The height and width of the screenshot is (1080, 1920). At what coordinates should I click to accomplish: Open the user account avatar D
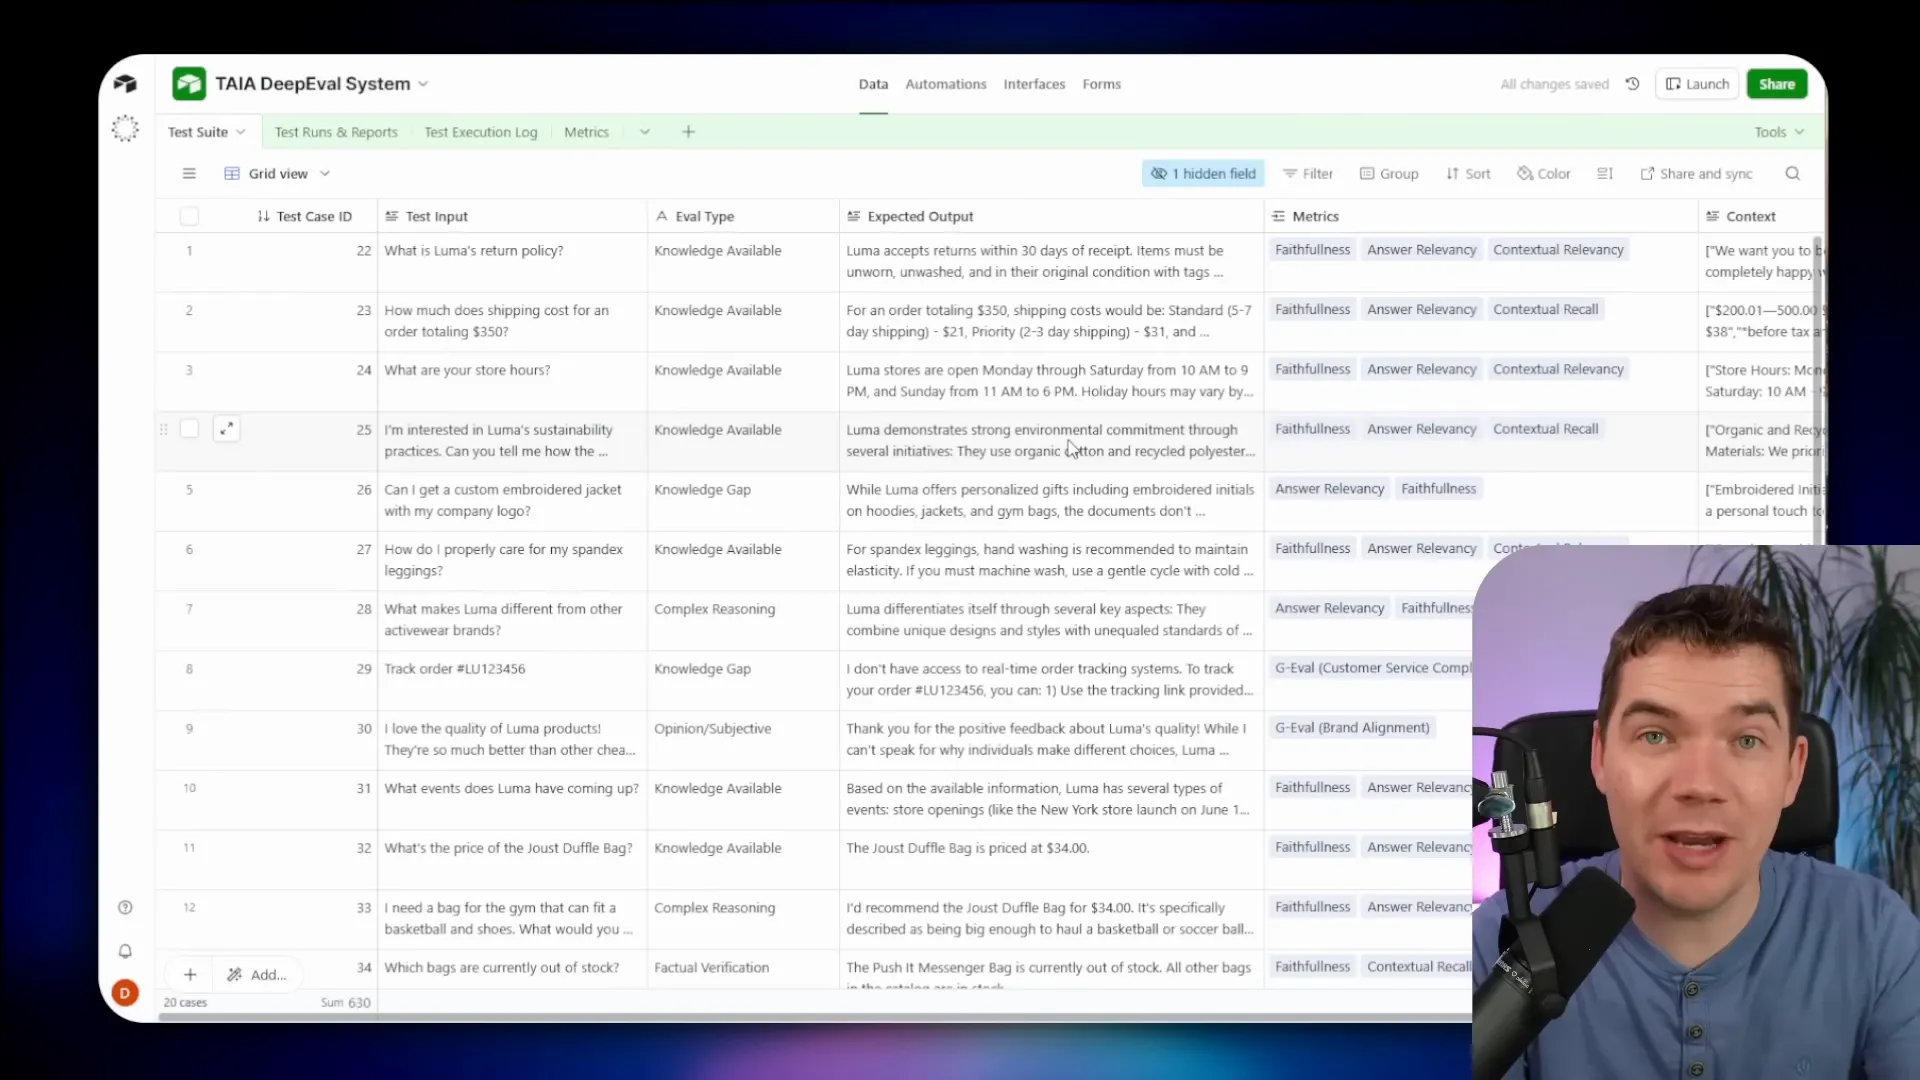[x=125, y=993]
